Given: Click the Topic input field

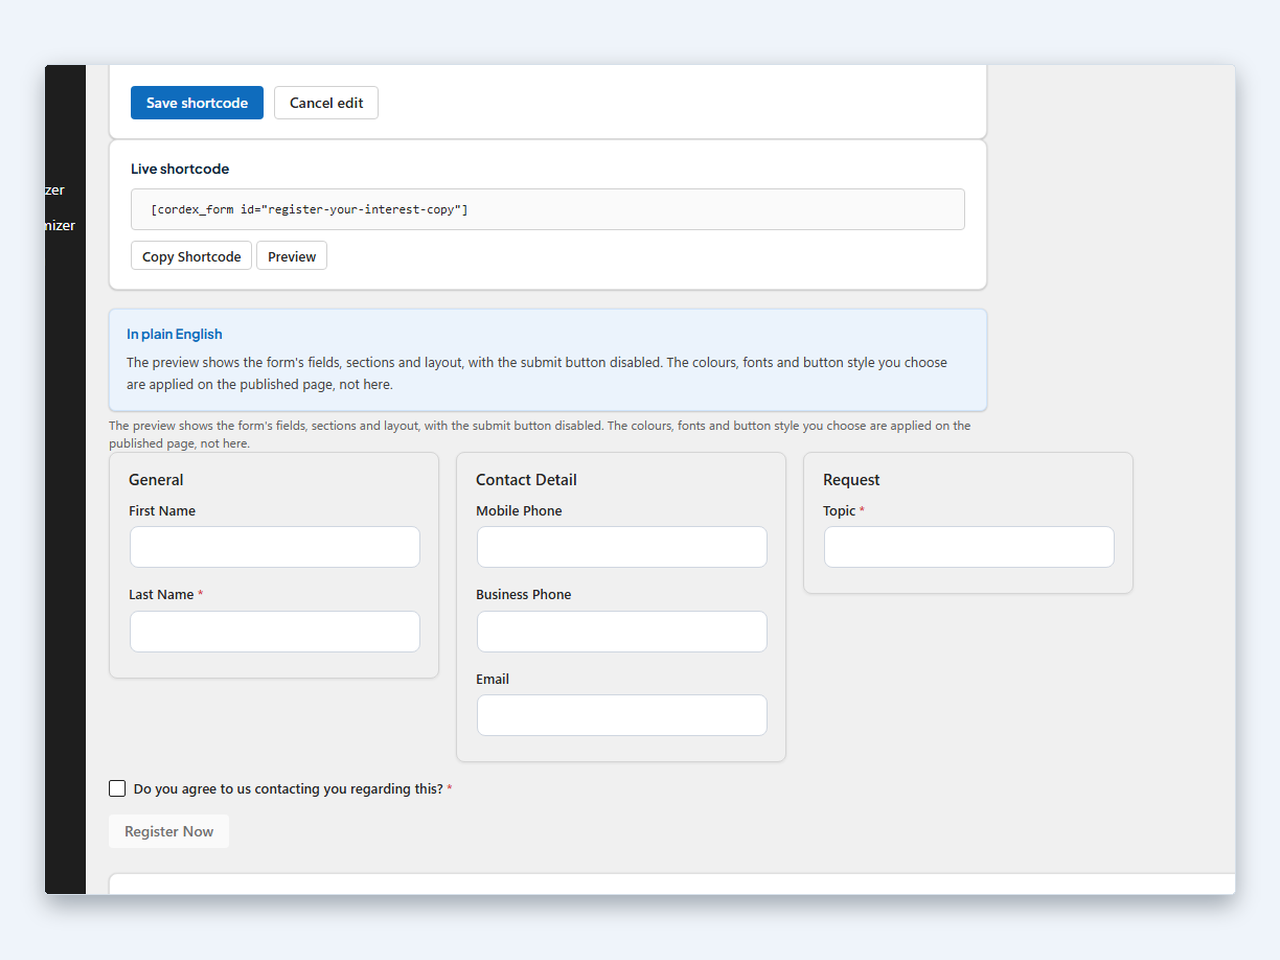Looking at the screenshot, I should (x=969, y=547).
